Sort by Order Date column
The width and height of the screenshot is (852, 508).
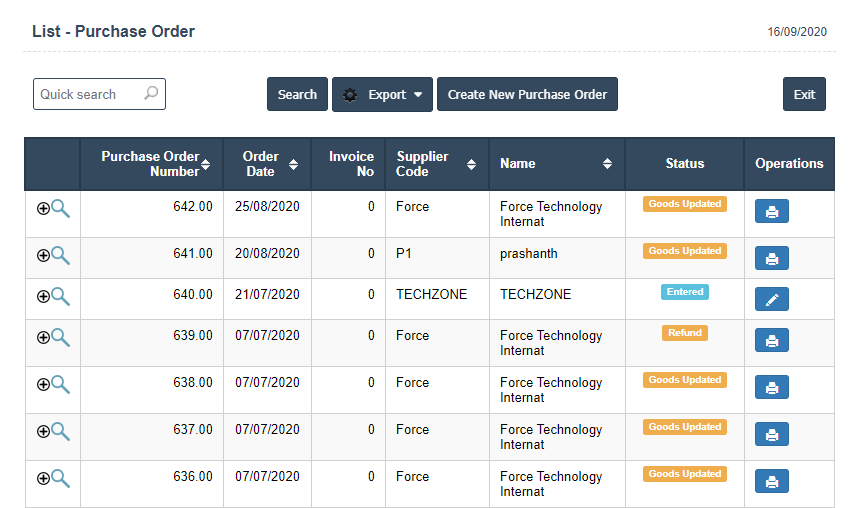point(293,164)
